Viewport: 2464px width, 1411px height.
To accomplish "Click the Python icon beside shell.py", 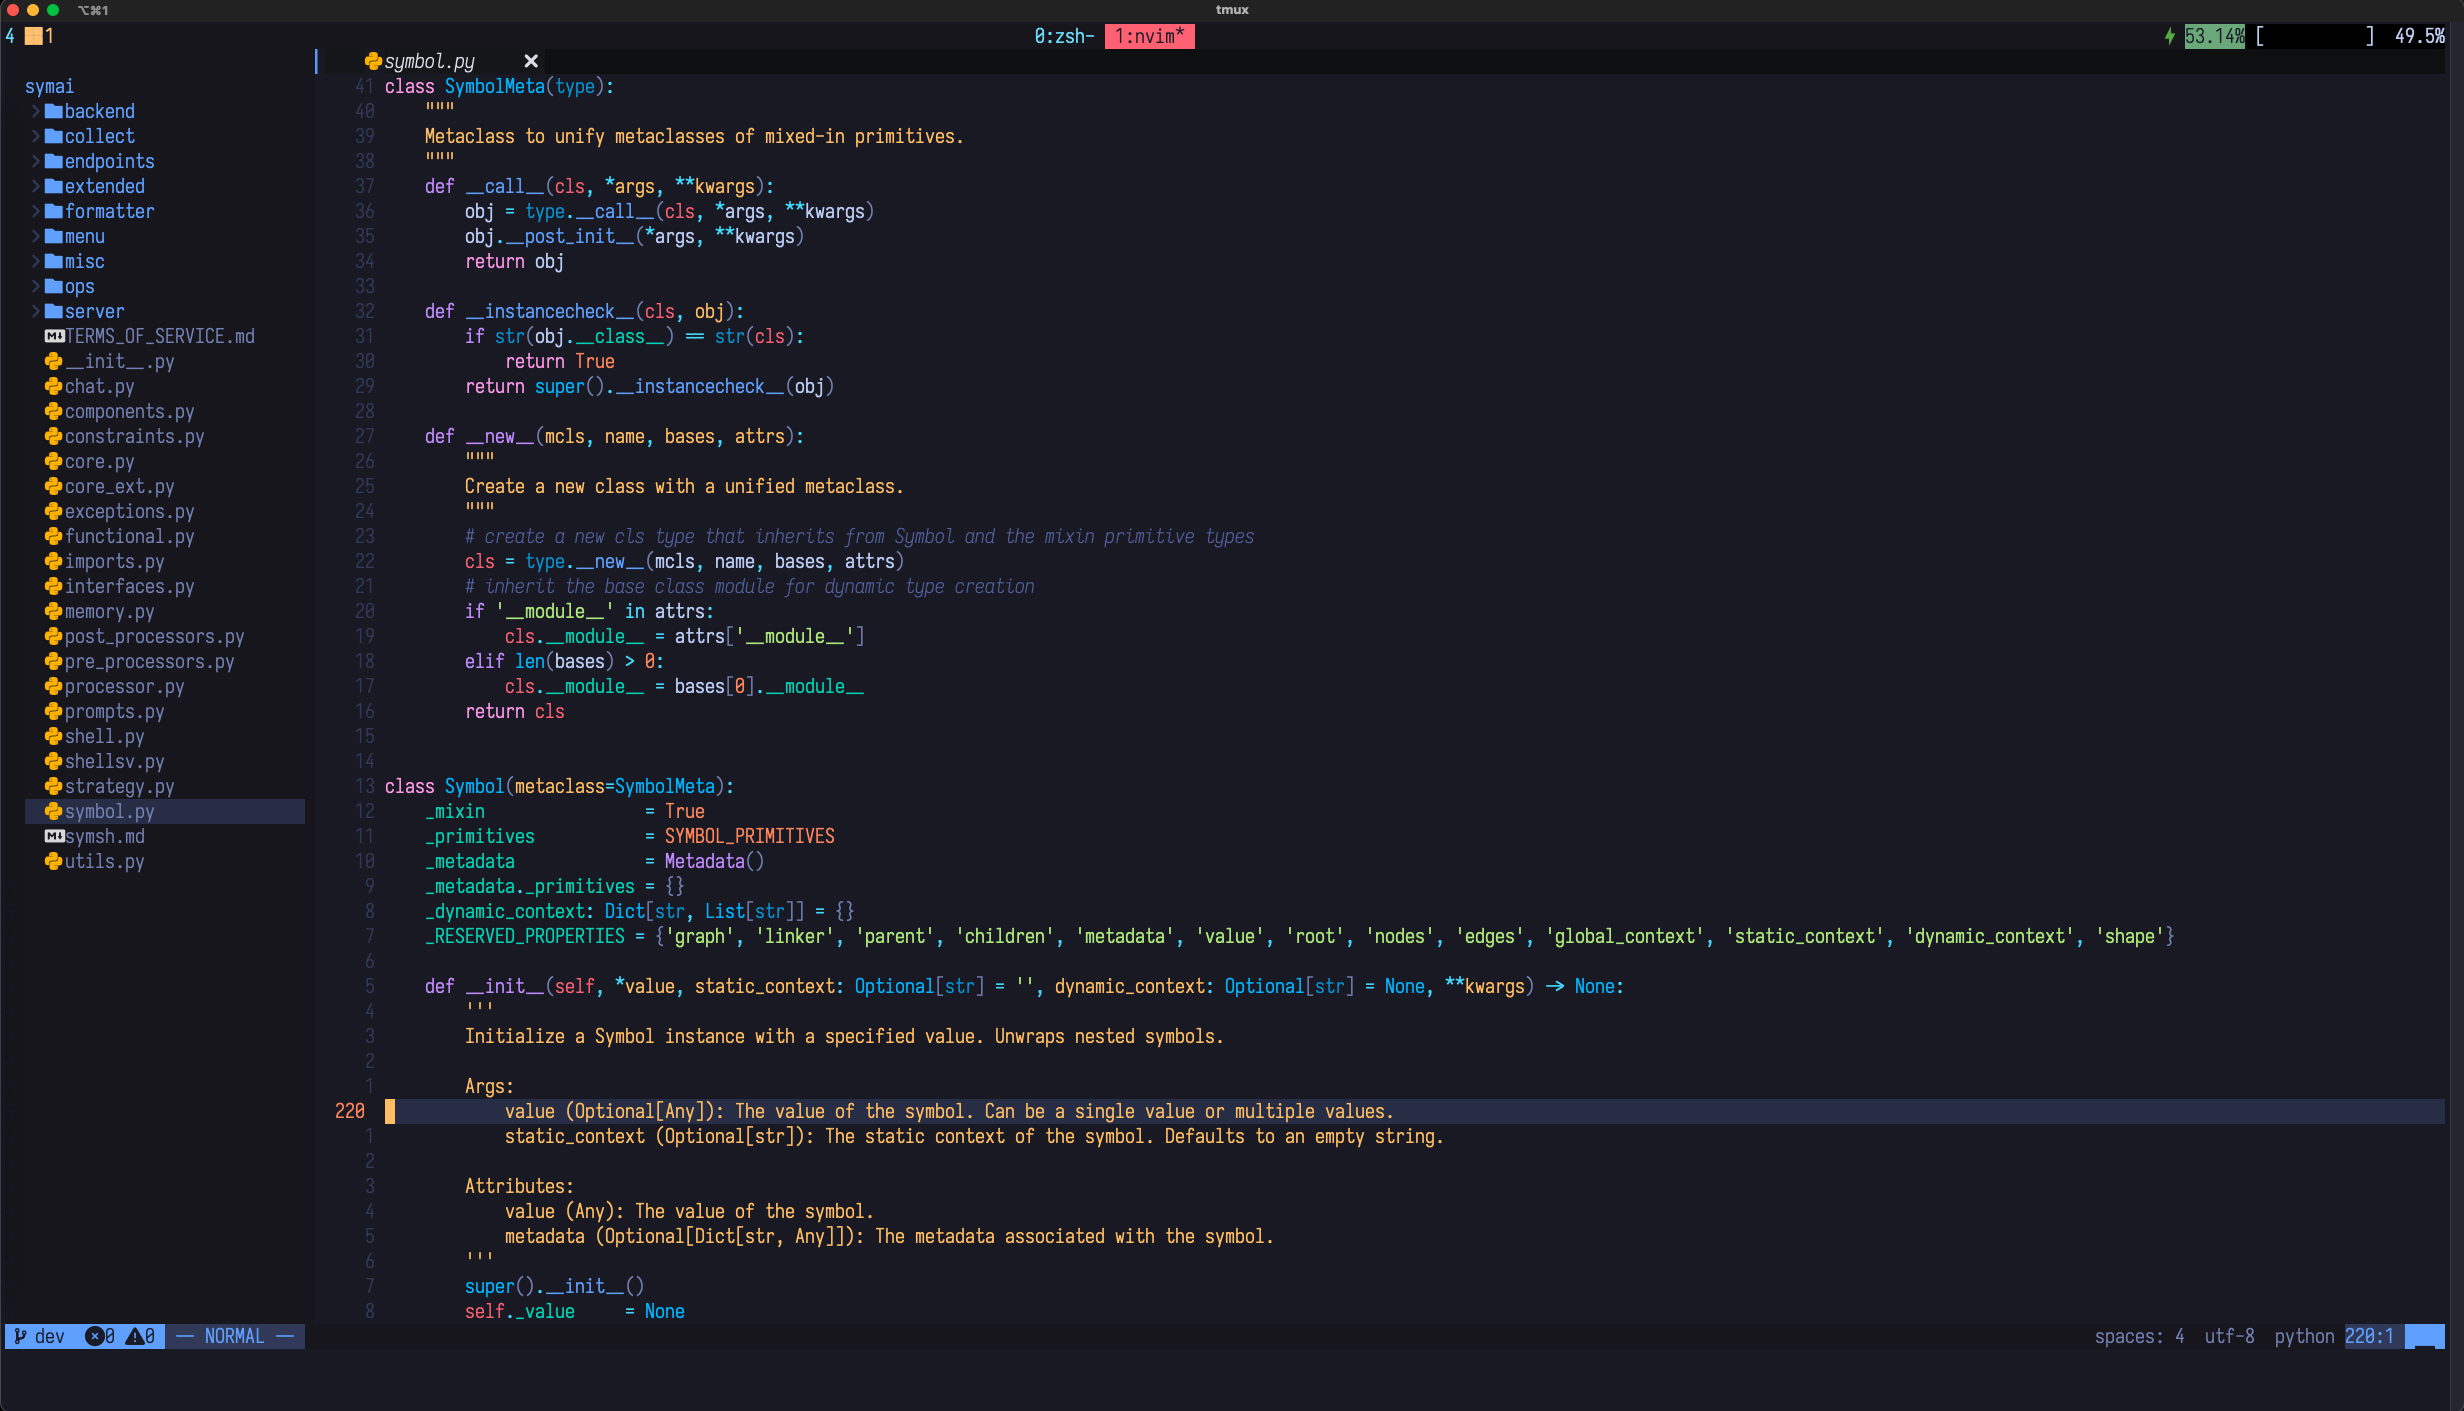I will point(54,736).
